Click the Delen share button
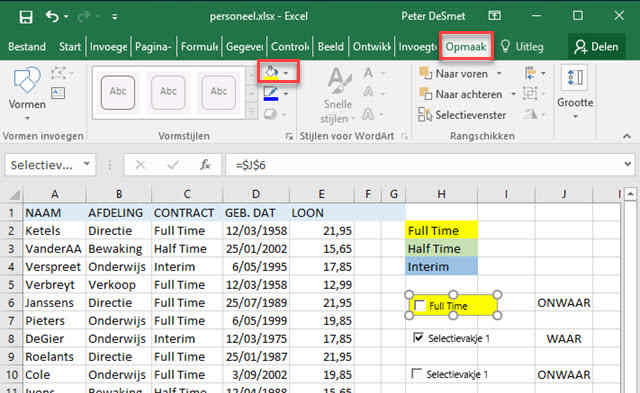Viewport: 640px width, 393px height. click(x=596, y=47)
